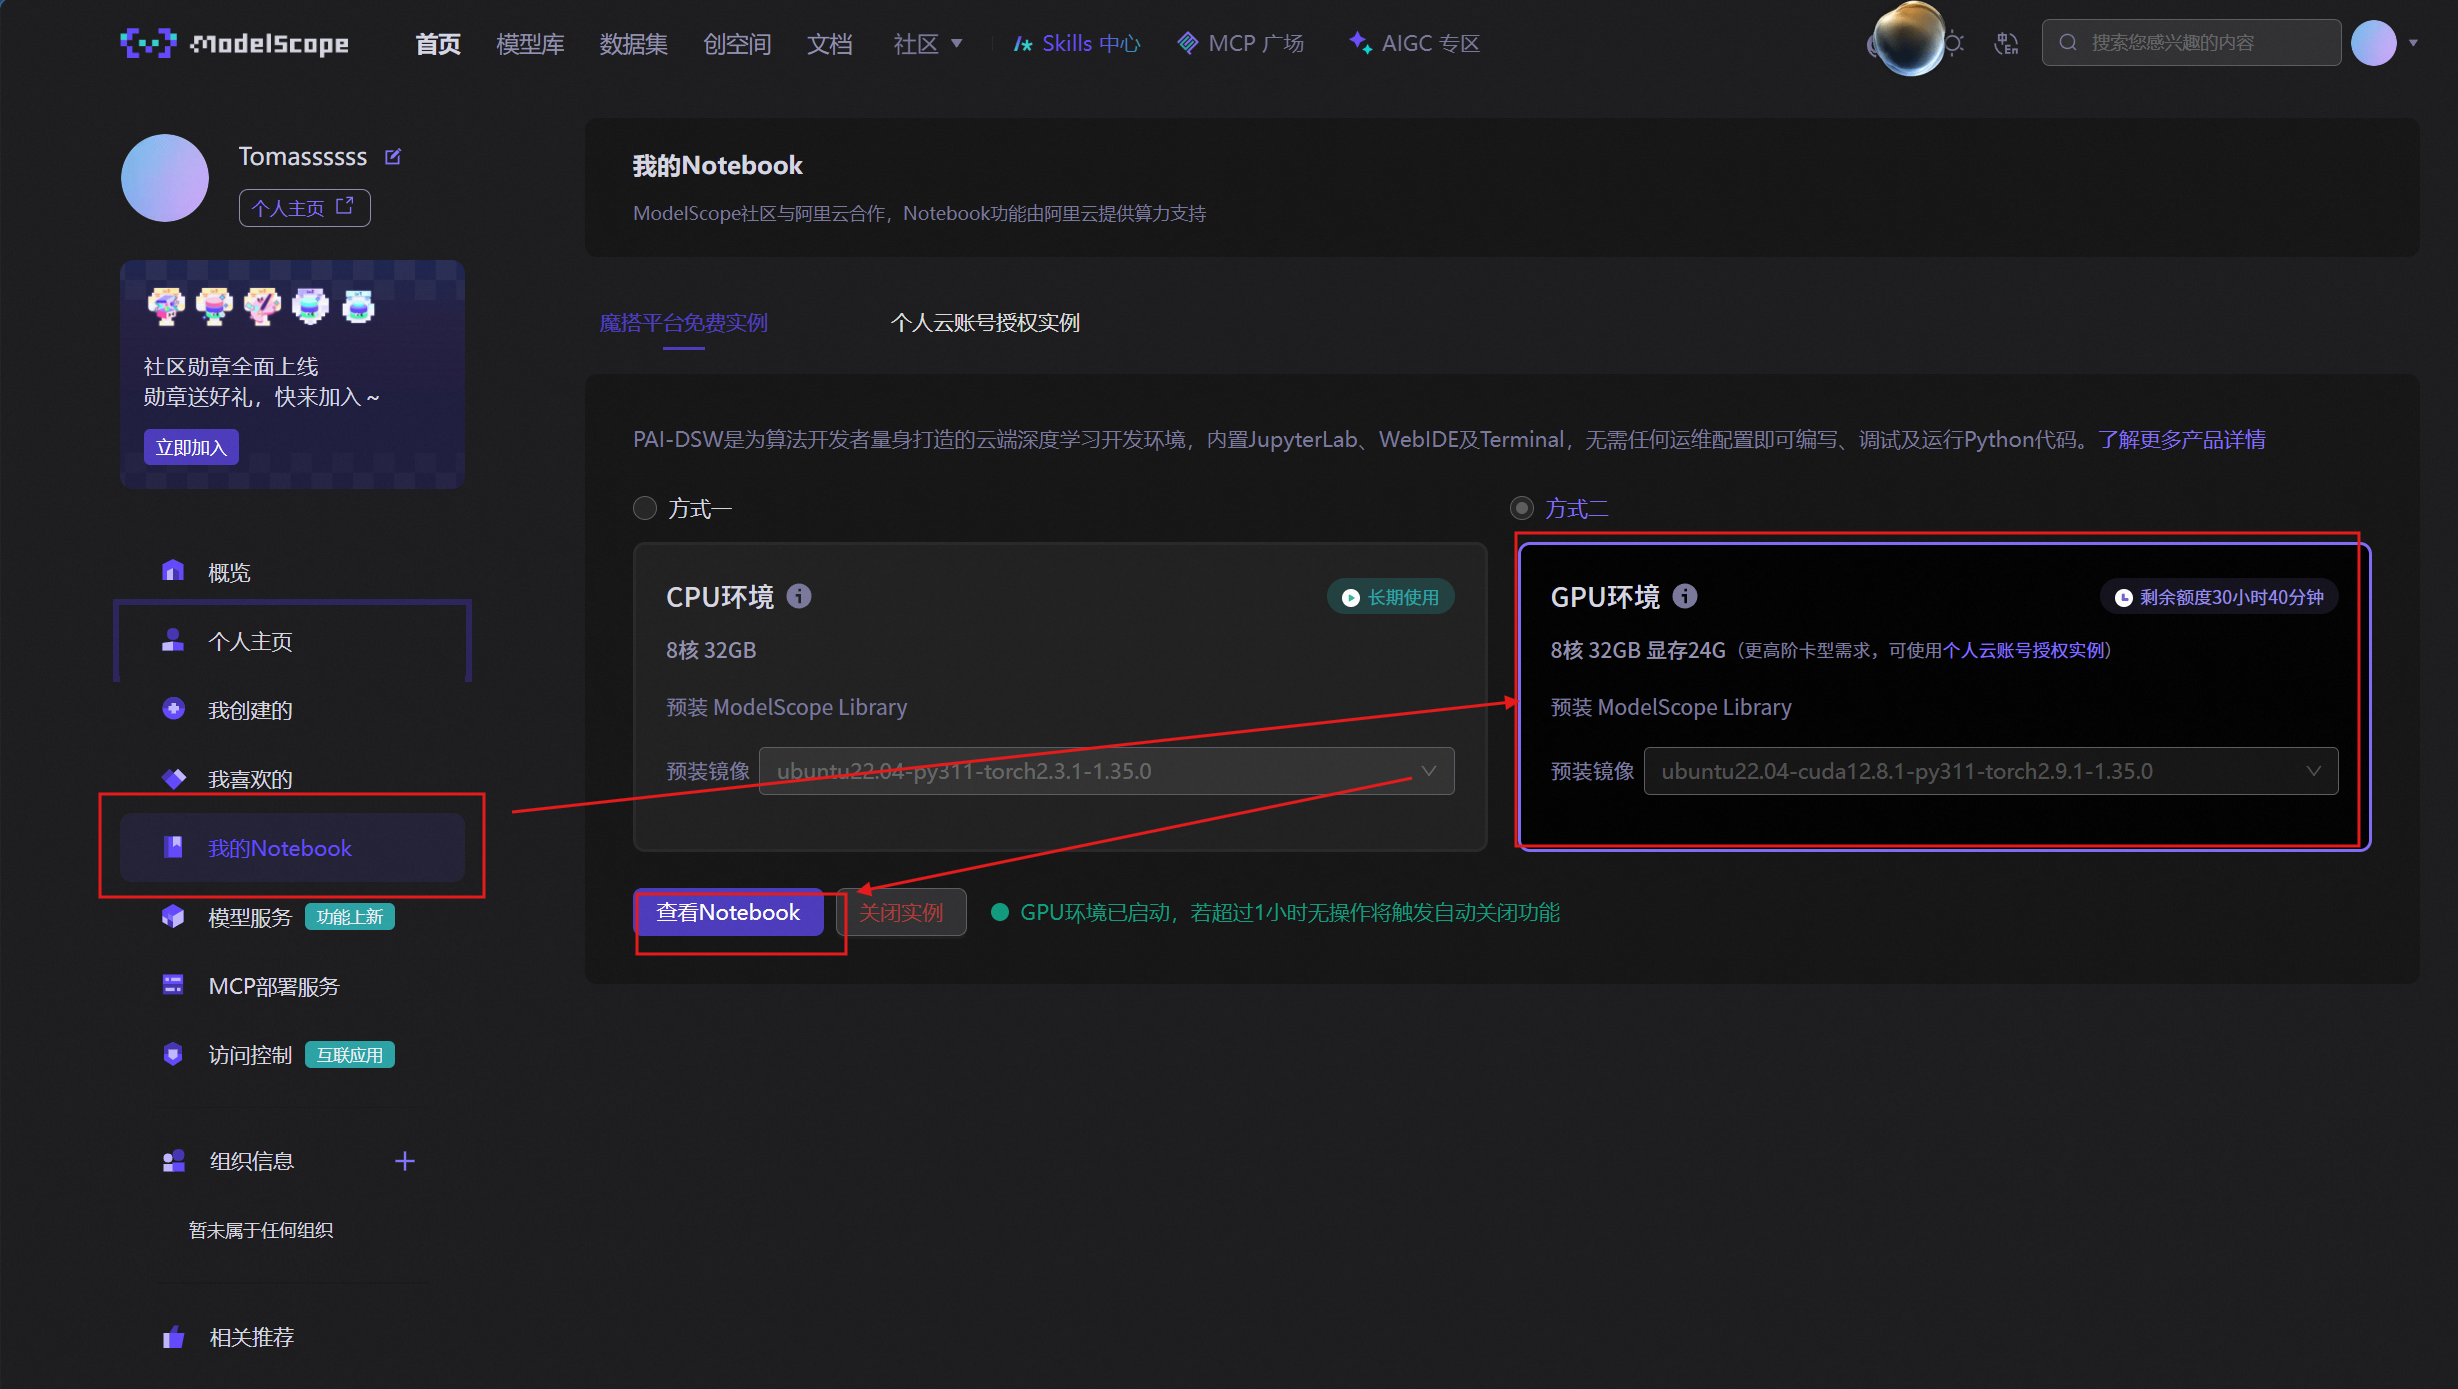Image resolution: width=2458 pixels, height=1389 pixels.
Task: Click the sun theme icon in header
Action: pyautogui.click(x=1954, y=43)
